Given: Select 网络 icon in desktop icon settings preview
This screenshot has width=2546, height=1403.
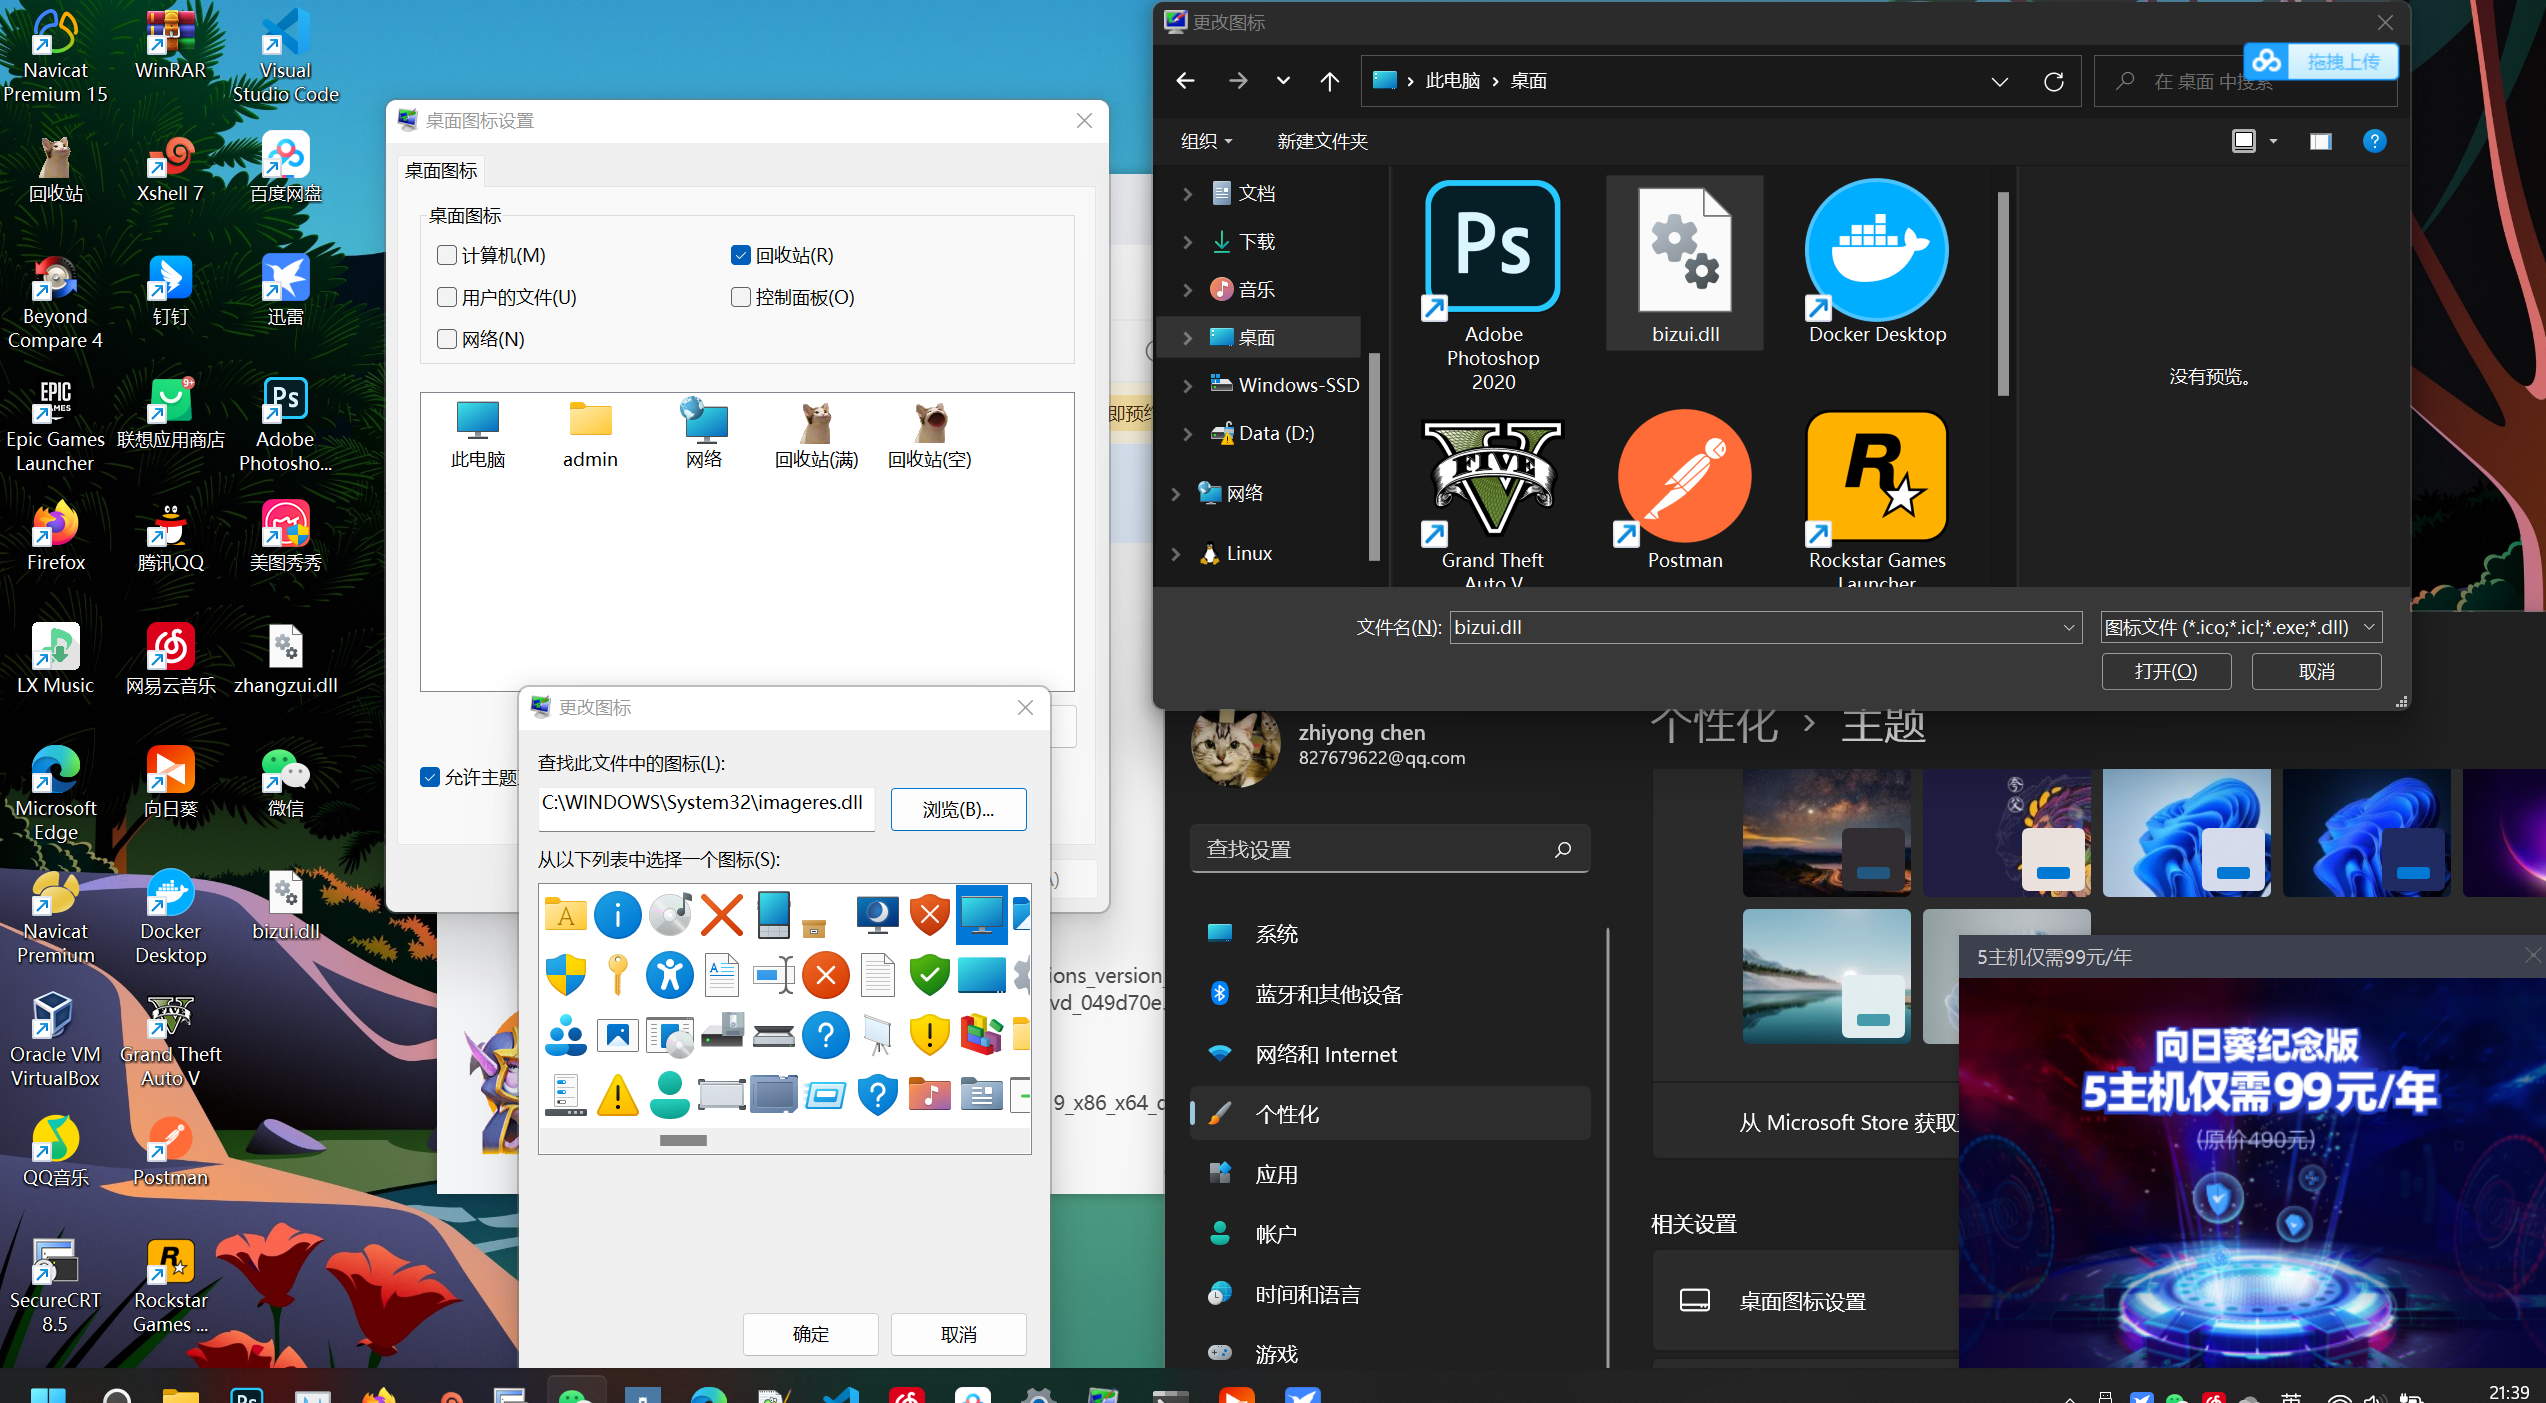Looking at the screenshot, I should point(704,436).
